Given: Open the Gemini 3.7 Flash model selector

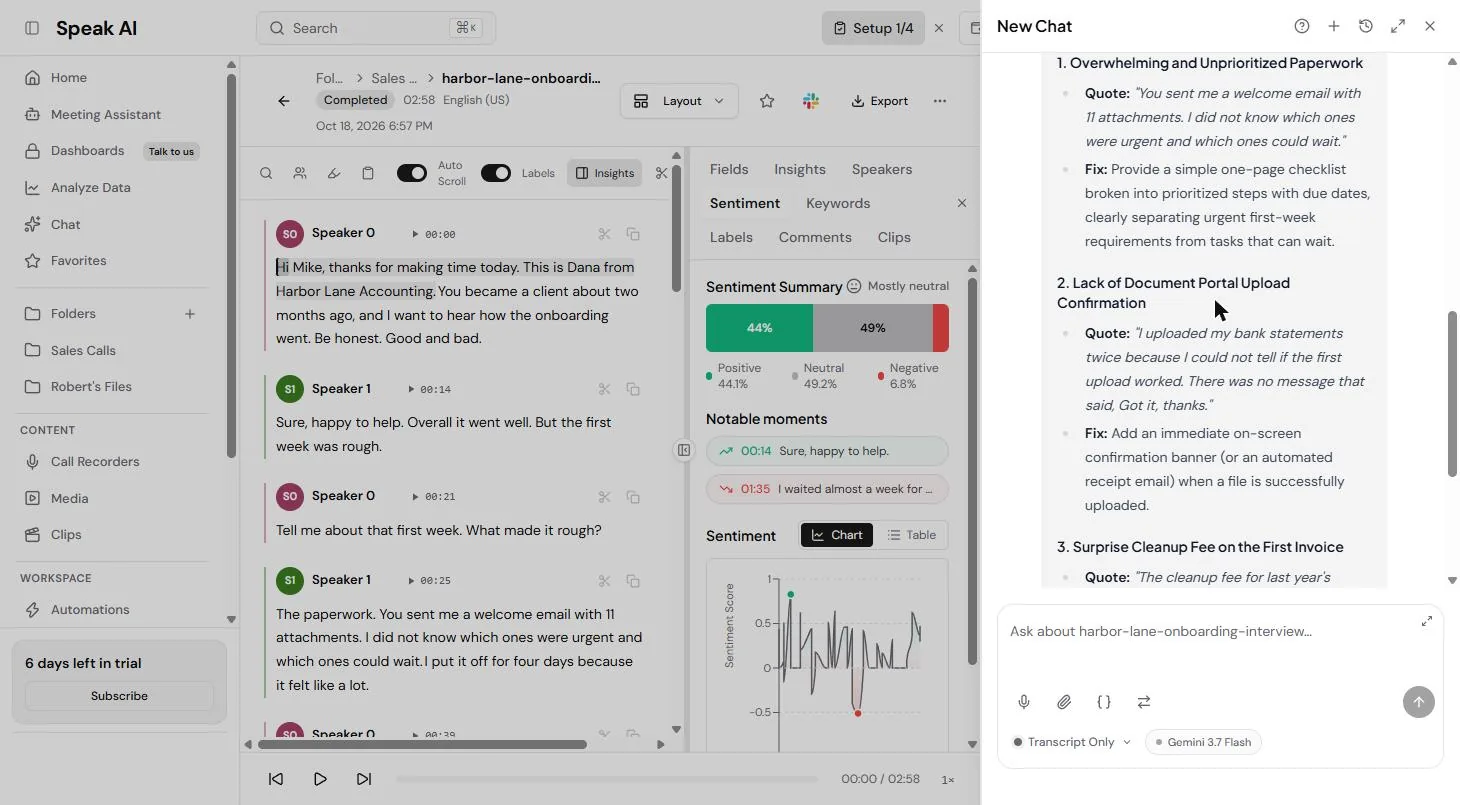Looking at the screenshot, I should (x=1203, y=742).
